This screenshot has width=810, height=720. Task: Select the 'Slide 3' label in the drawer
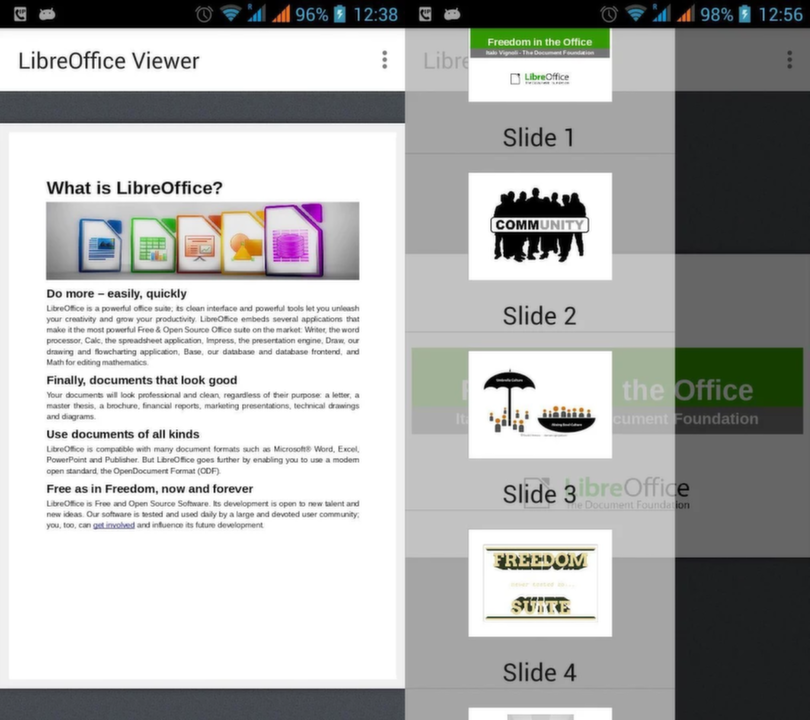[539, 494]
